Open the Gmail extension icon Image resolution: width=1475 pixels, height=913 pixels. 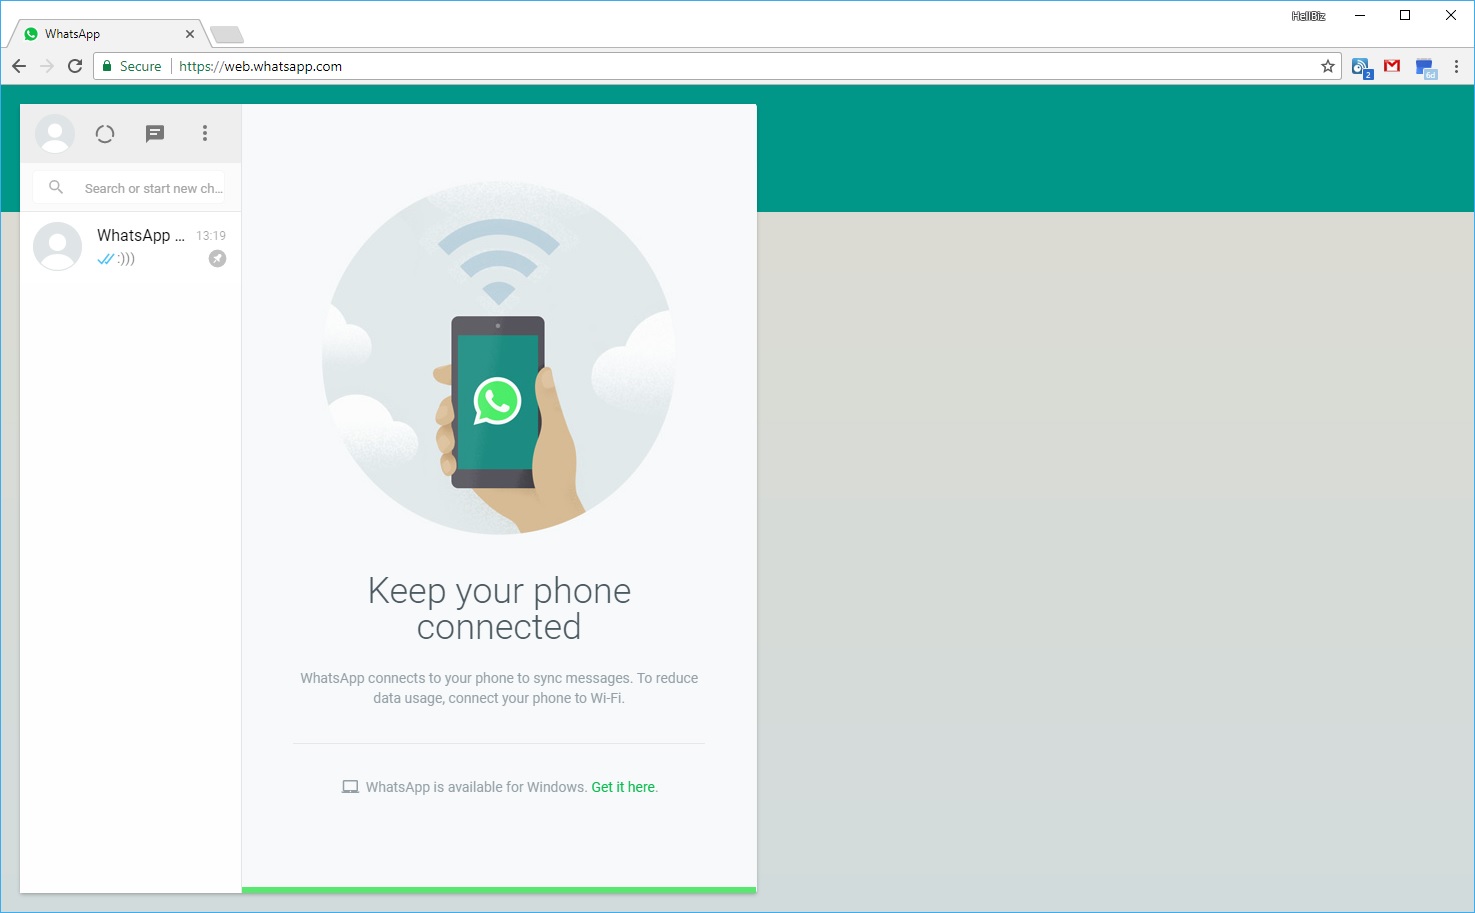1392,66
